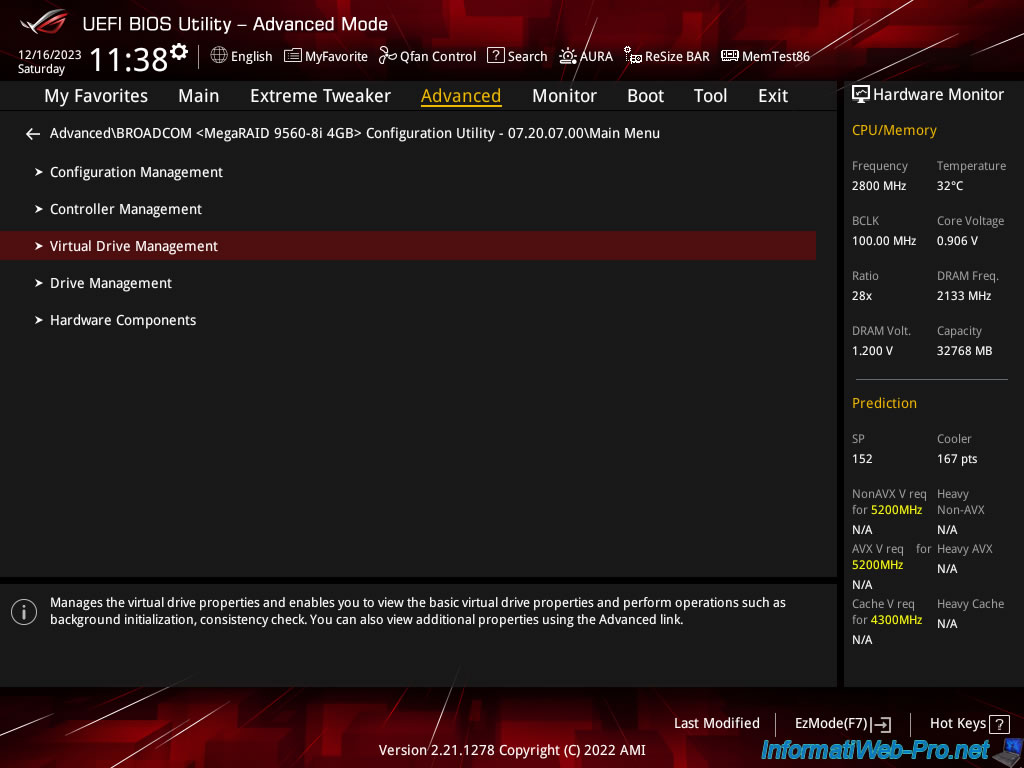Click the ROG logo at top left
Screen dimensions: 1024x768
pyautogui.click(x=43, y=22)
